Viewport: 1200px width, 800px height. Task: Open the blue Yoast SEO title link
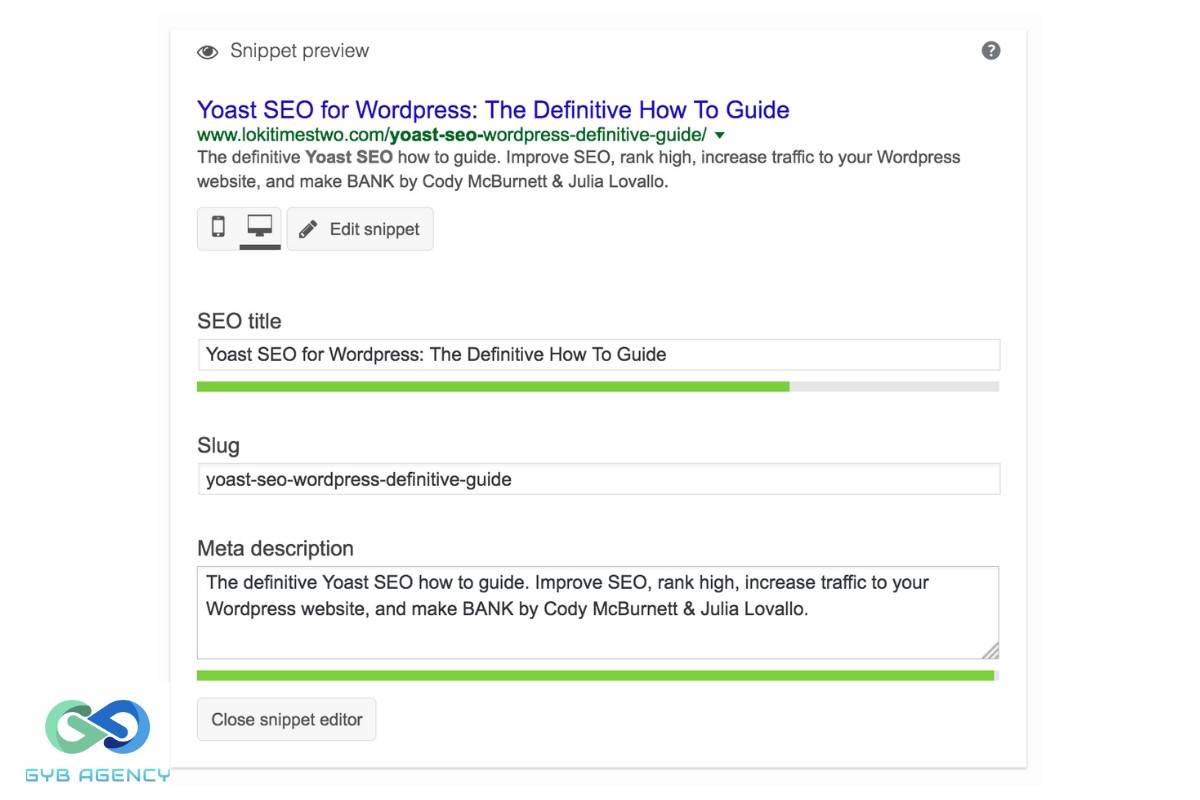pyautogui.click(x=493, y=110)
